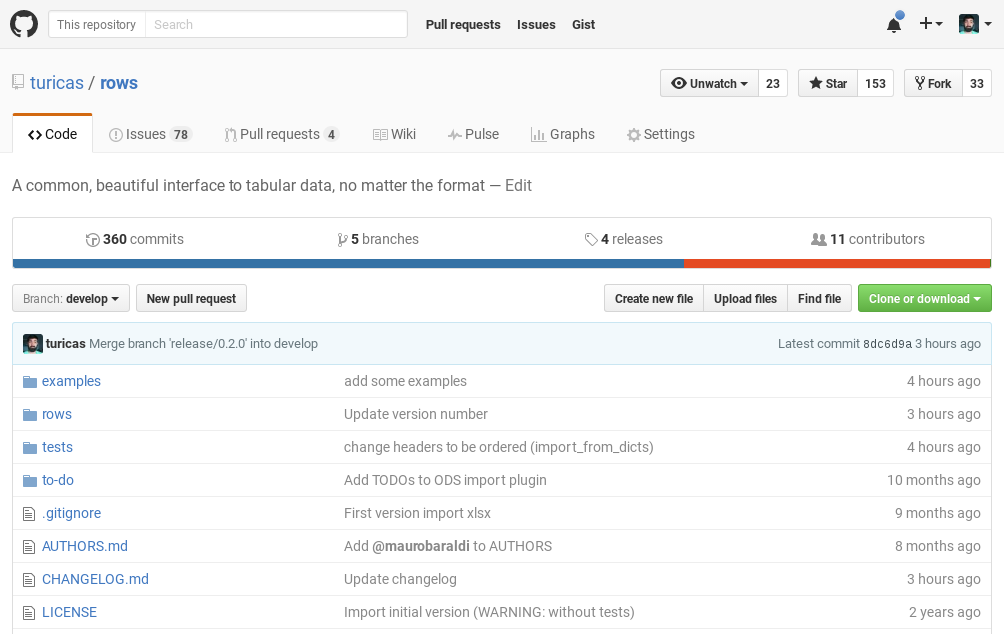1004x634 pixels.
Task: View the 11 contributors
Action: click(x=867, y=239)
